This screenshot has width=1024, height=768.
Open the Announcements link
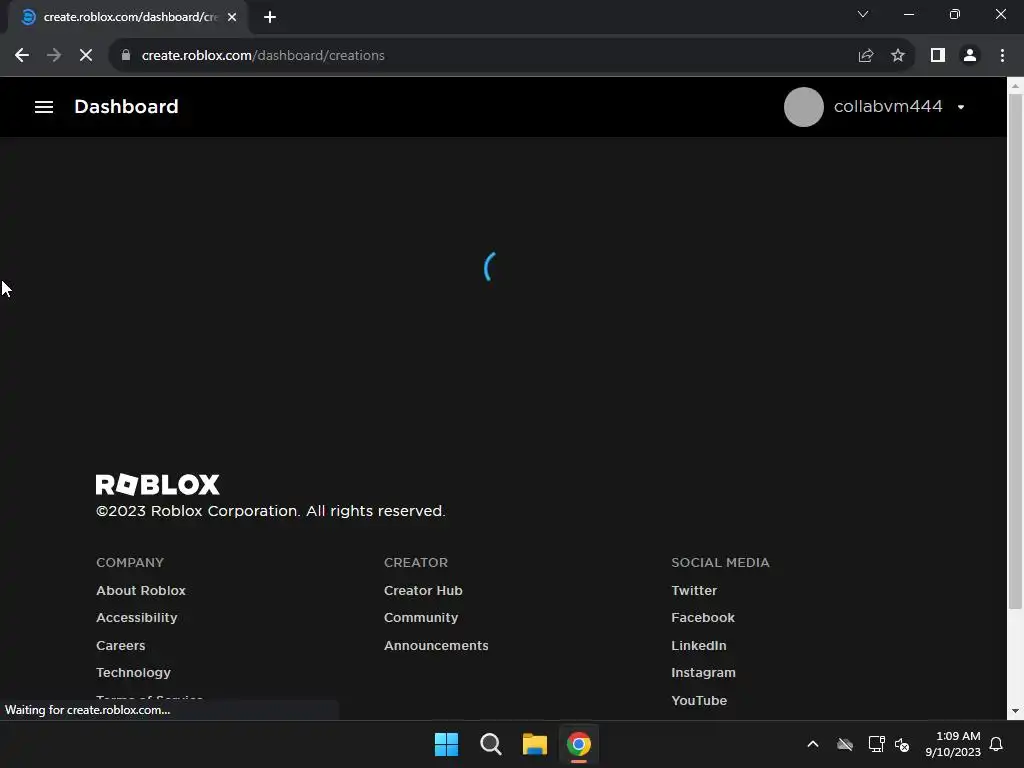pyautogui.click(x=436, y=645)
